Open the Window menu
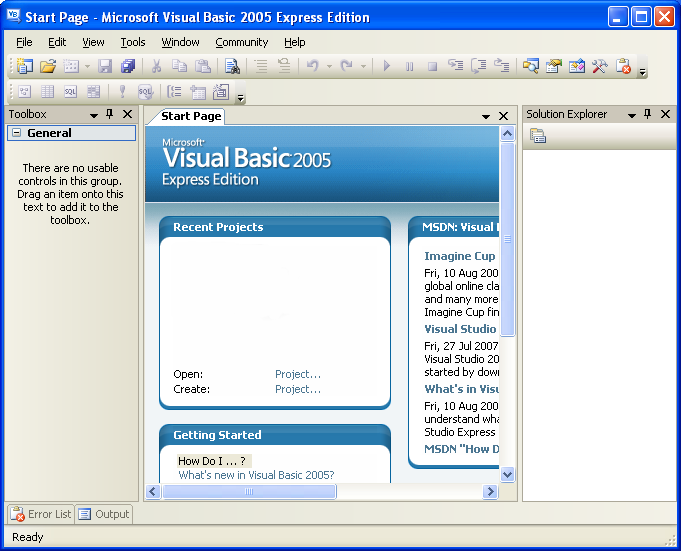681x551 pixels. (x=181, y=43)
